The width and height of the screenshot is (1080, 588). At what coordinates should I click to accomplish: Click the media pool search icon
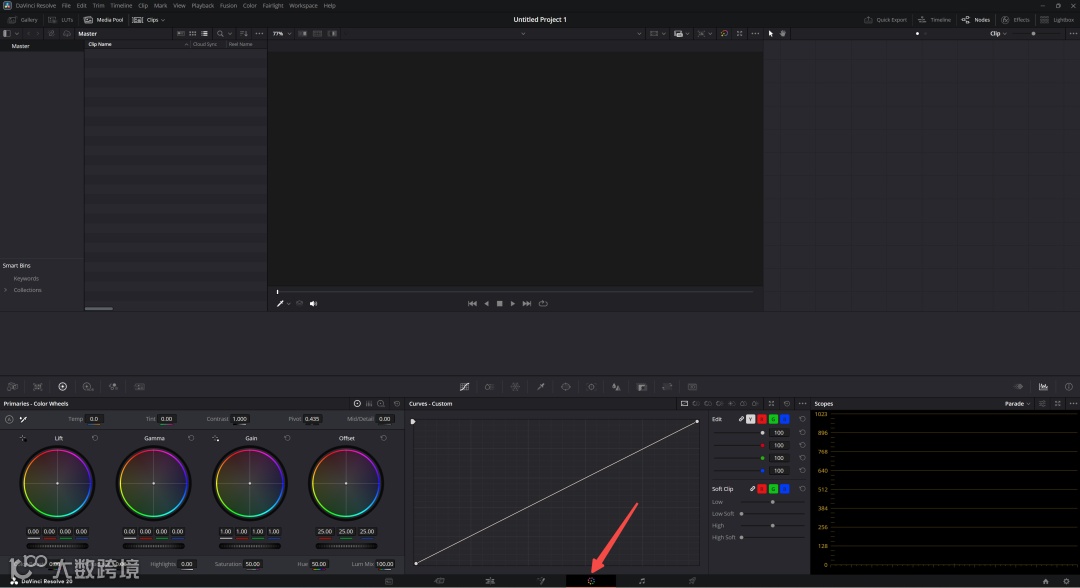(220, 34)
